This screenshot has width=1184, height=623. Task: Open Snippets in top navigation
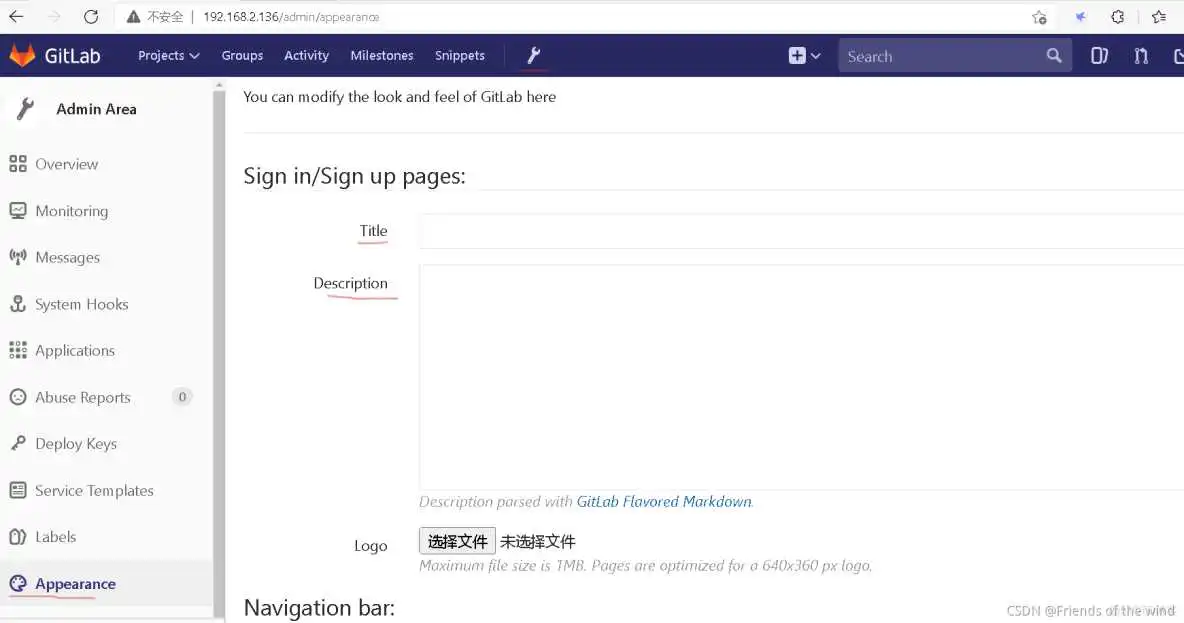459,56
